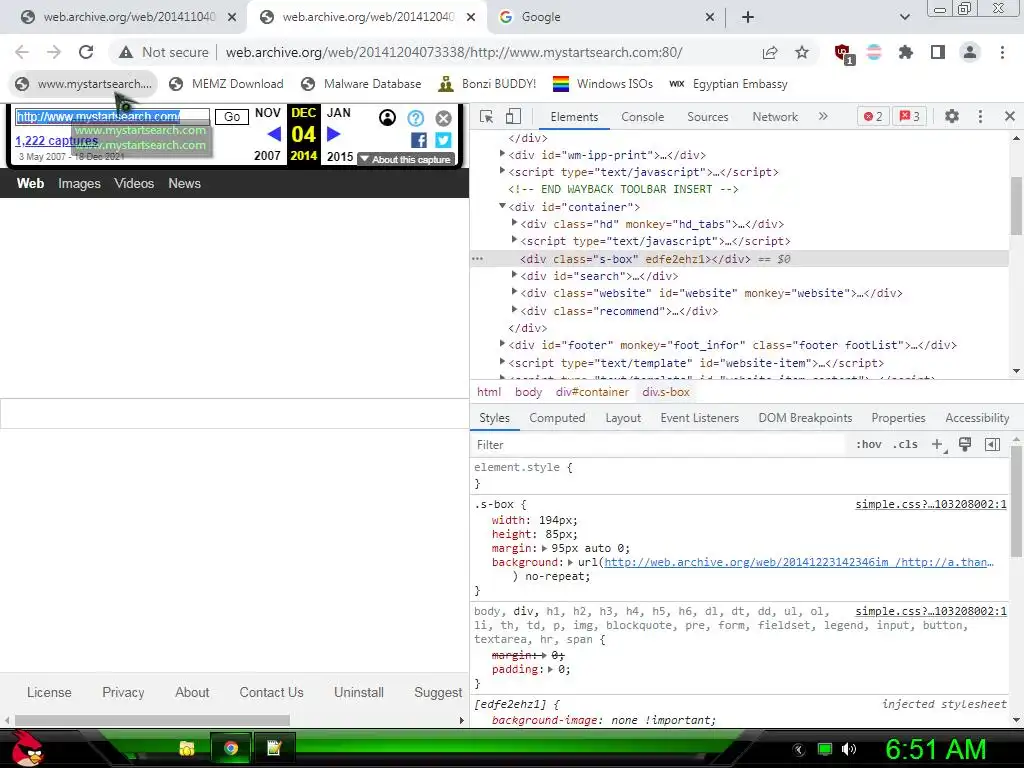1024x768 pixels.
Task: Show the 3 issues indicator in DevTools
Action: pos(909,116)
